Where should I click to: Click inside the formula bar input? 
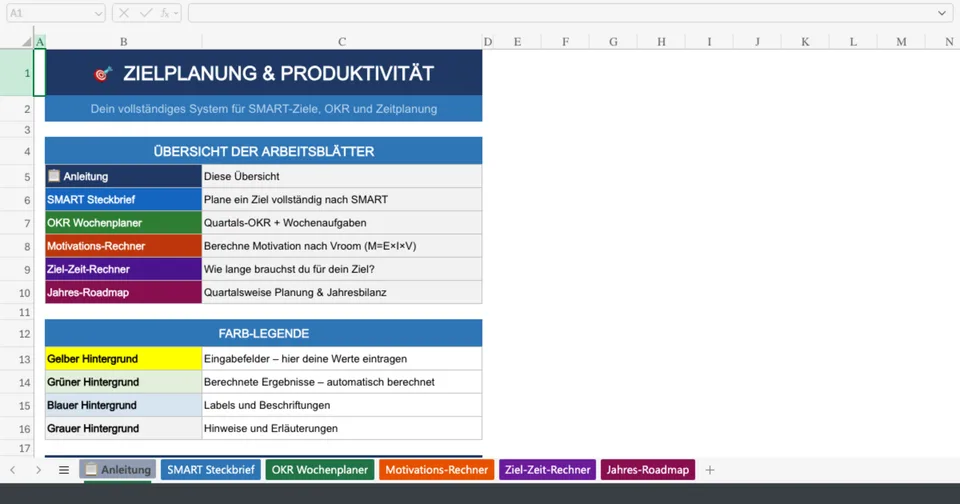pyautogui.click(x=560, y=13)
